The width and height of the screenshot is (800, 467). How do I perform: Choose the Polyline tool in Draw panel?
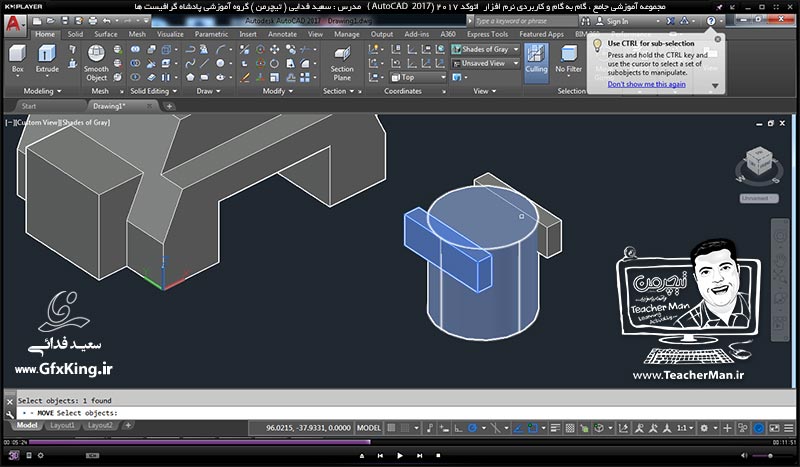[x=190, y=50]
